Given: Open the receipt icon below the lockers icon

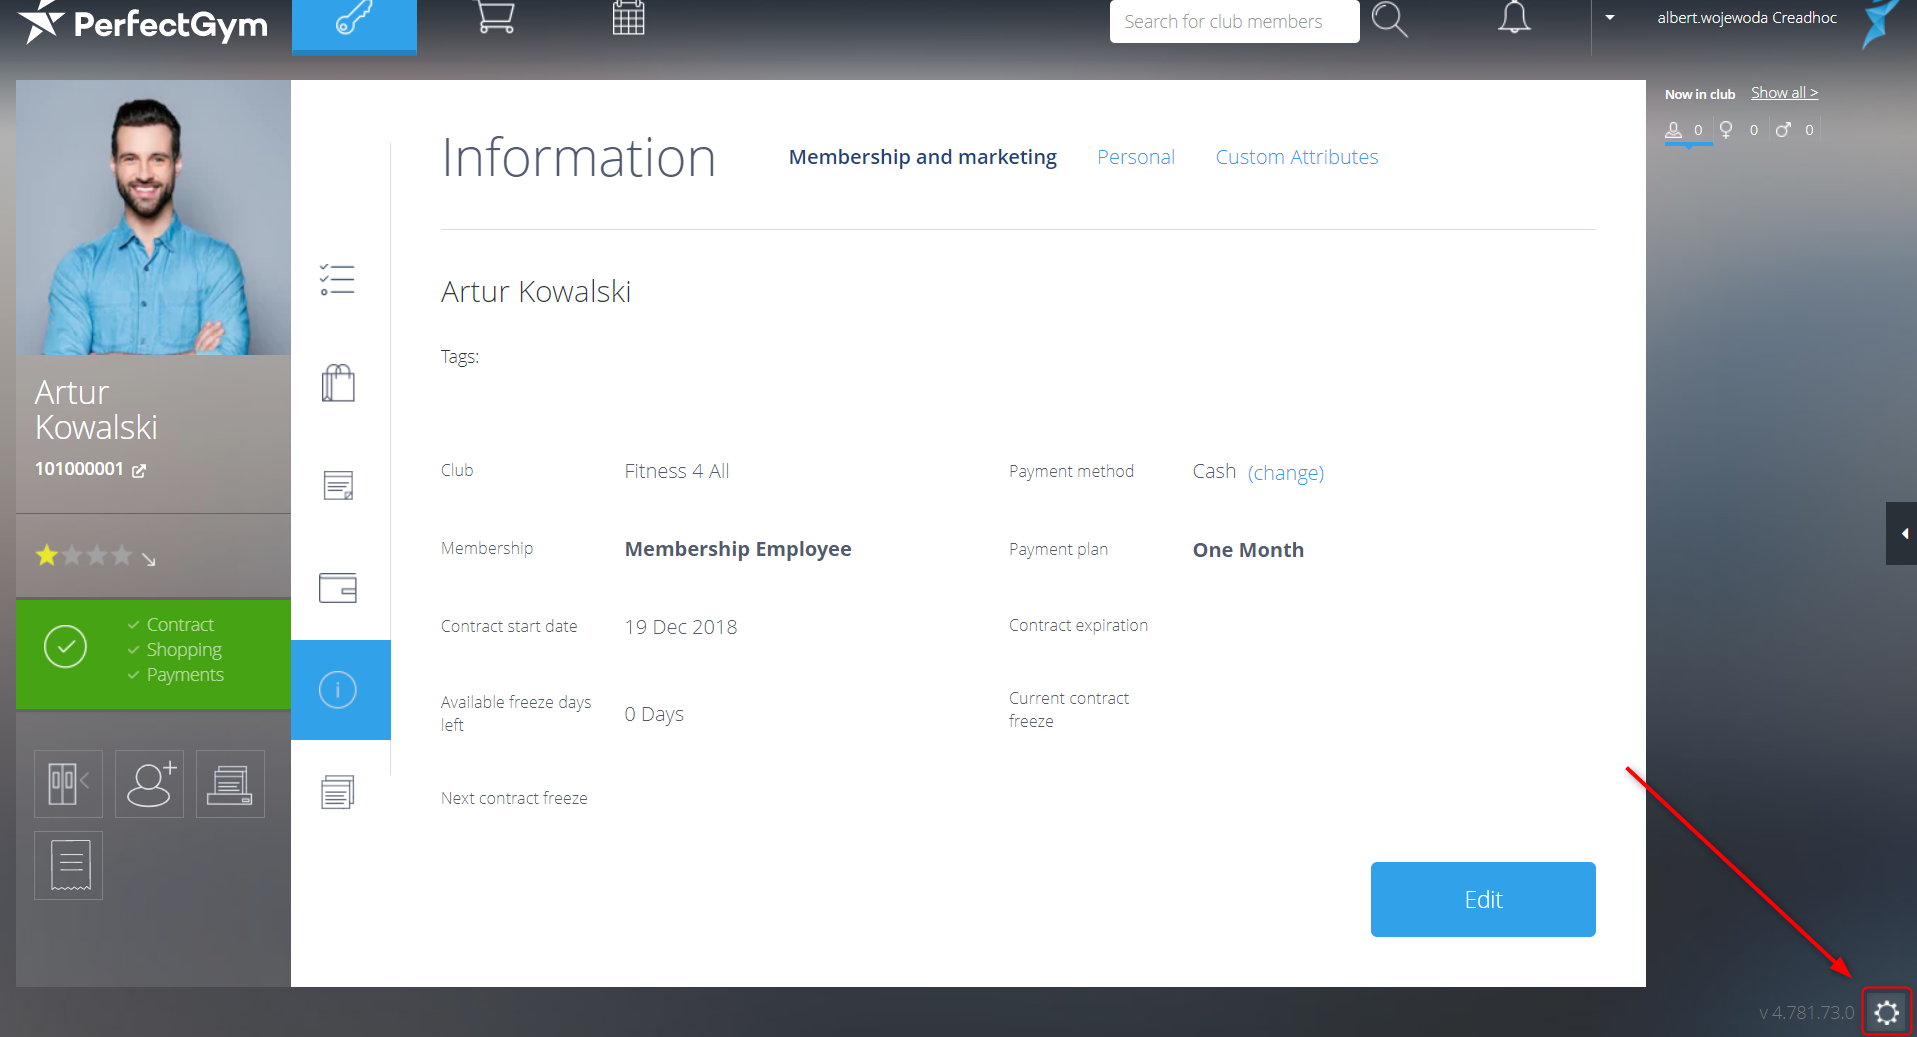Looking at the screenshot, I should [x=69, y=866].
